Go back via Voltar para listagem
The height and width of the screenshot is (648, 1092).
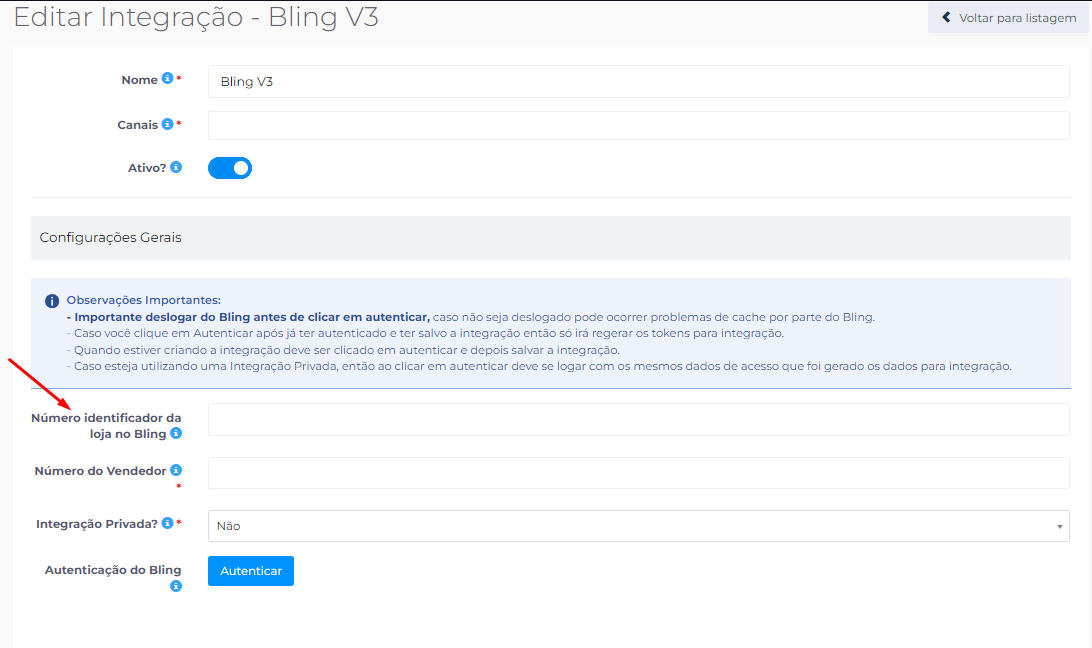coord(1008,17)
